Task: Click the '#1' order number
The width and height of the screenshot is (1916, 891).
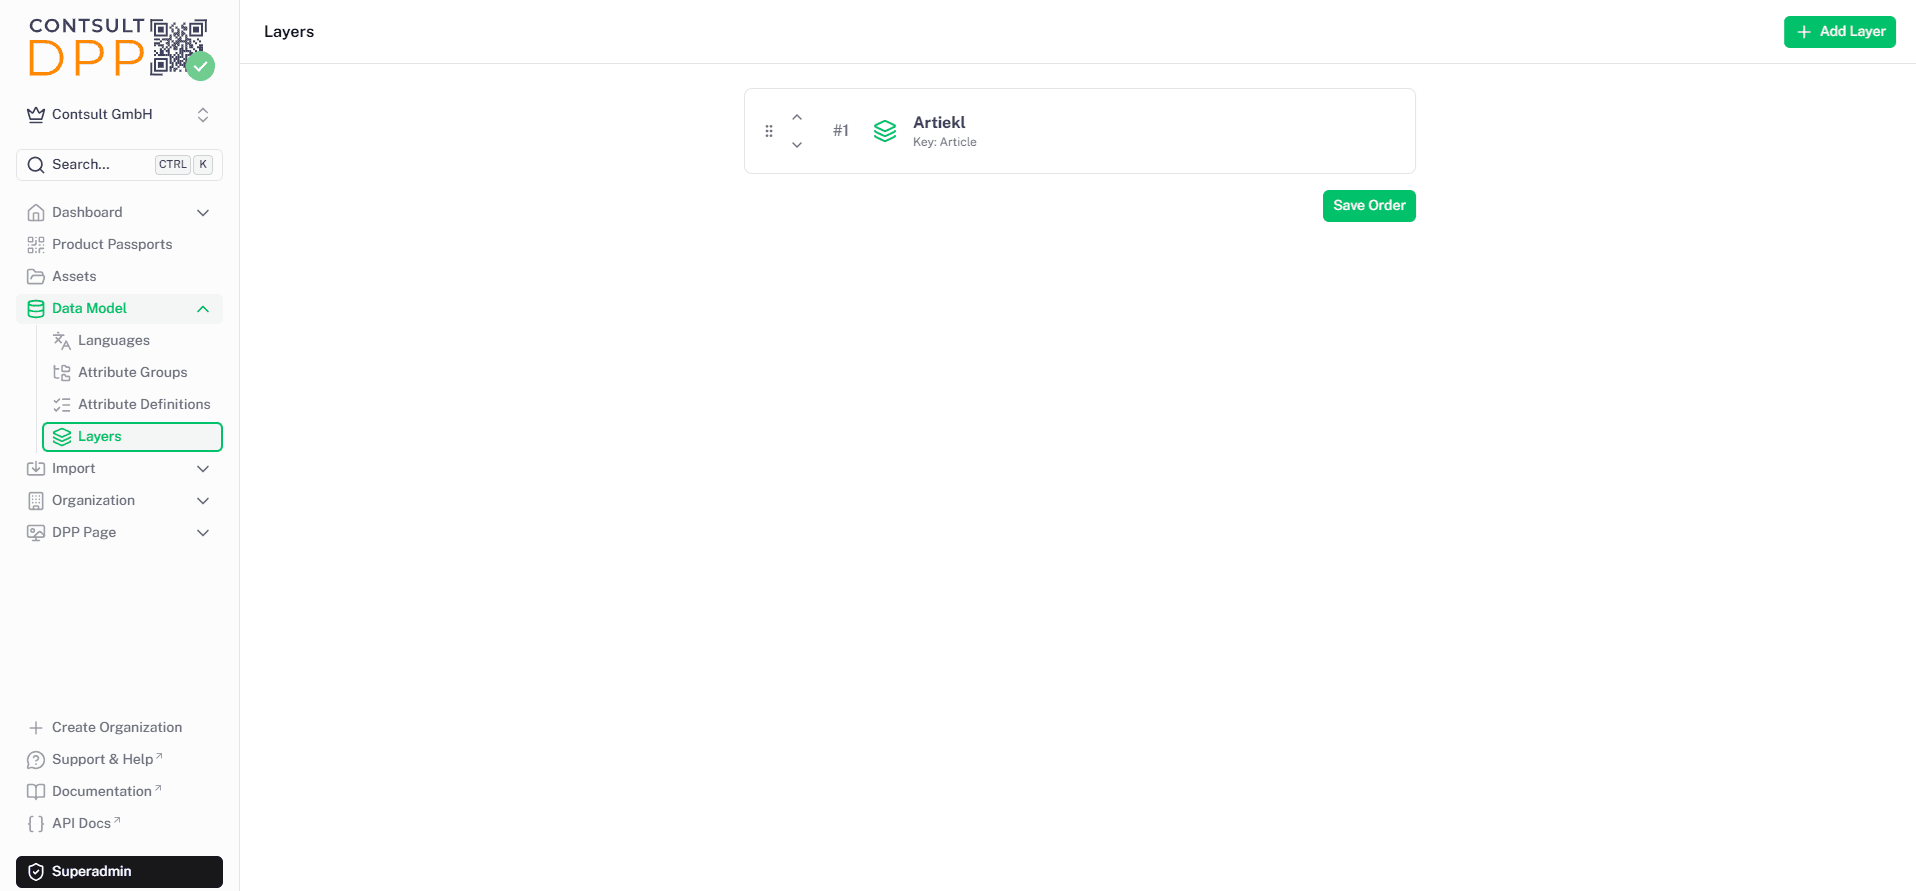Action: click(x=841, y=131)
